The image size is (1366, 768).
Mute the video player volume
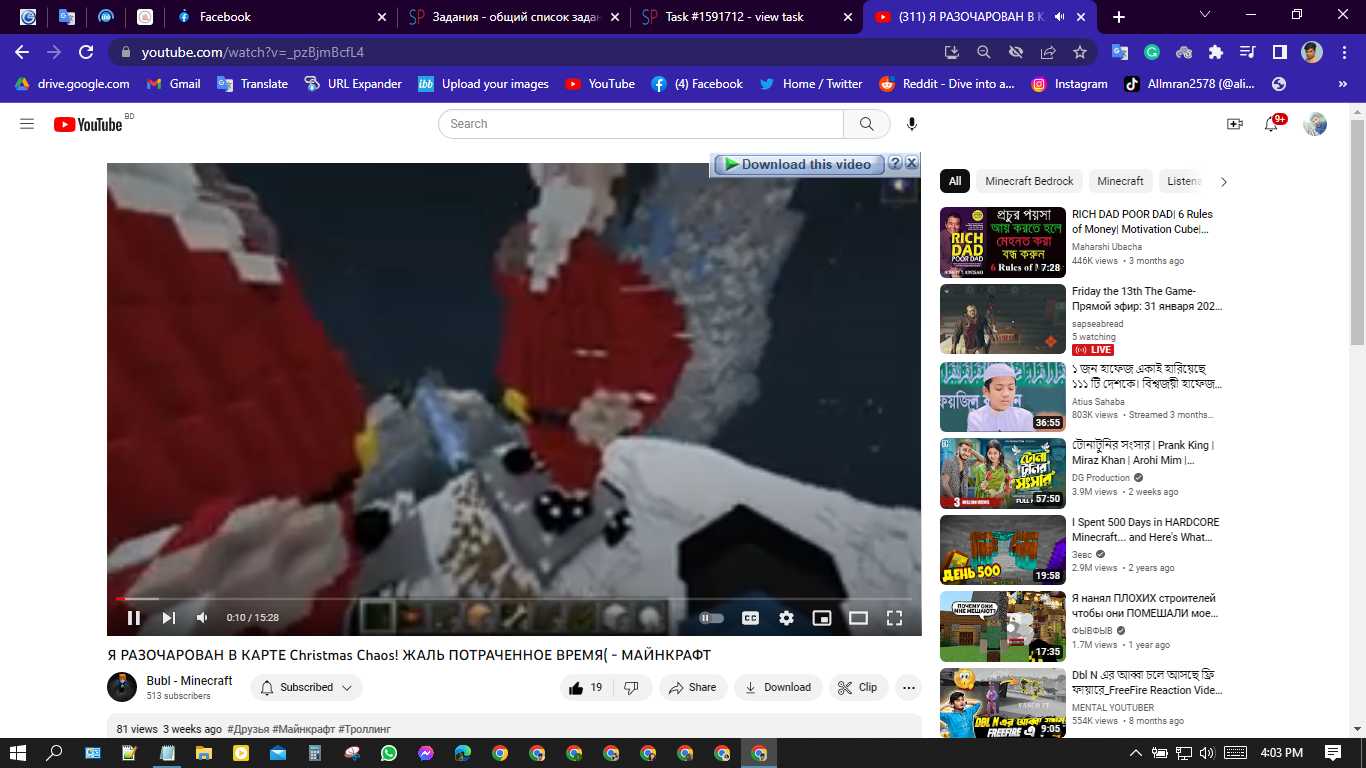202,618
